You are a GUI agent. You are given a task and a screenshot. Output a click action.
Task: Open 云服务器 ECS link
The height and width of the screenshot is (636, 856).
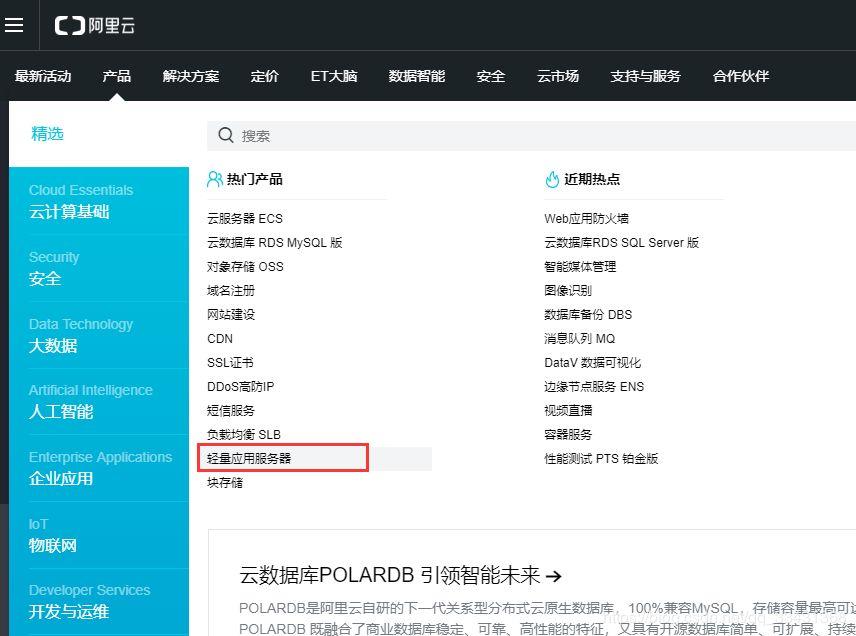[245, 218]
